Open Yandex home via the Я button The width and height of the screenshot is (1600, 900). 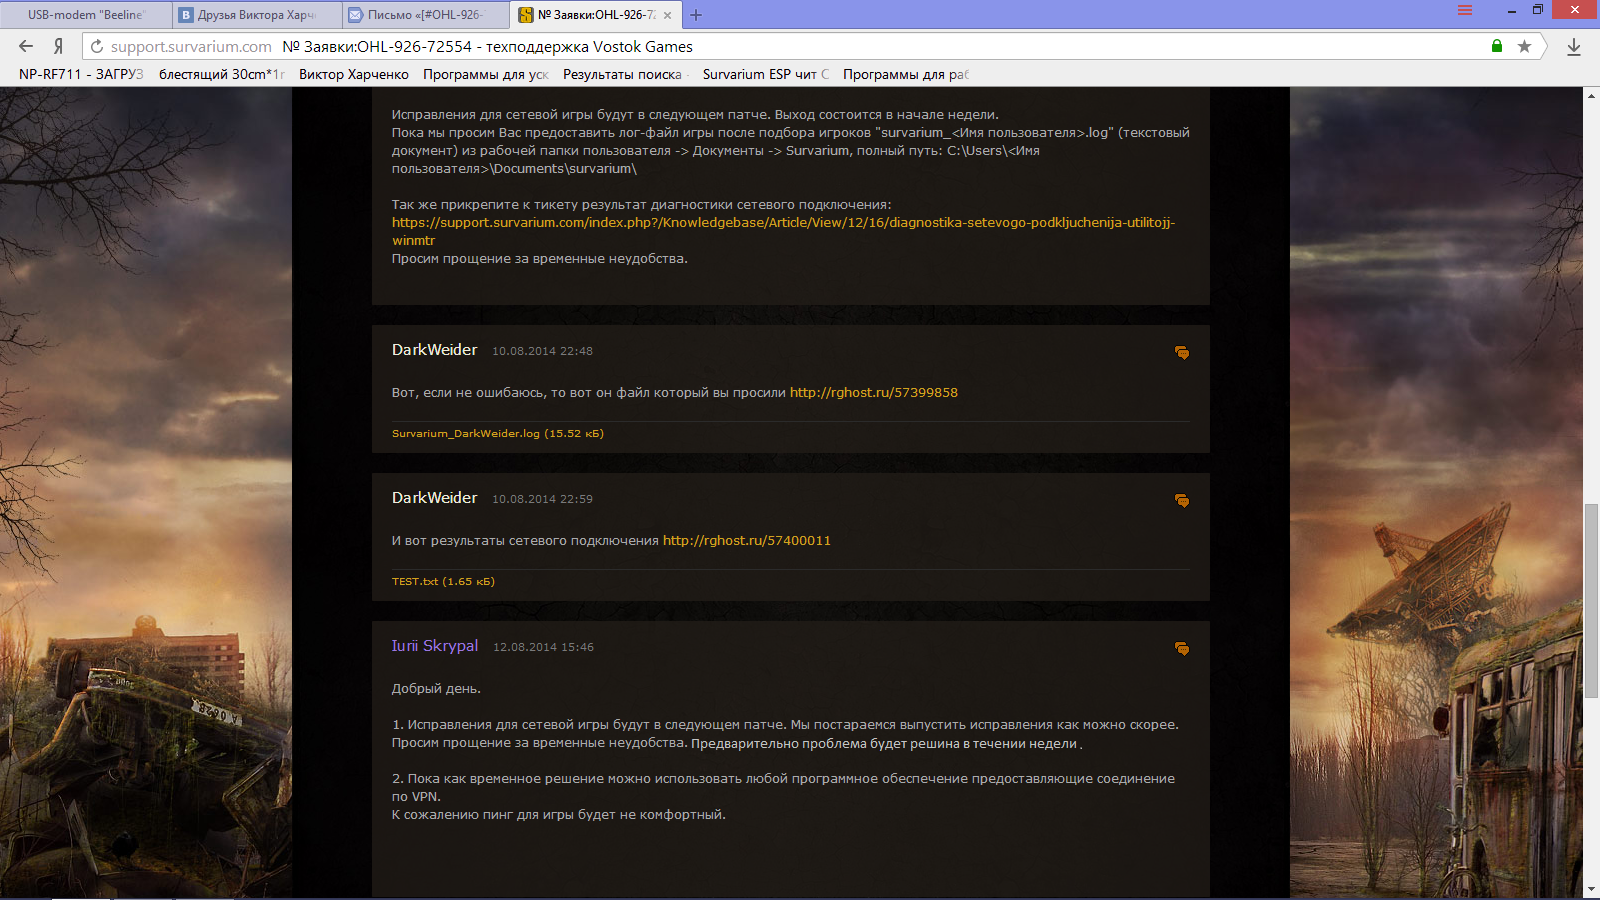point(59,46)
